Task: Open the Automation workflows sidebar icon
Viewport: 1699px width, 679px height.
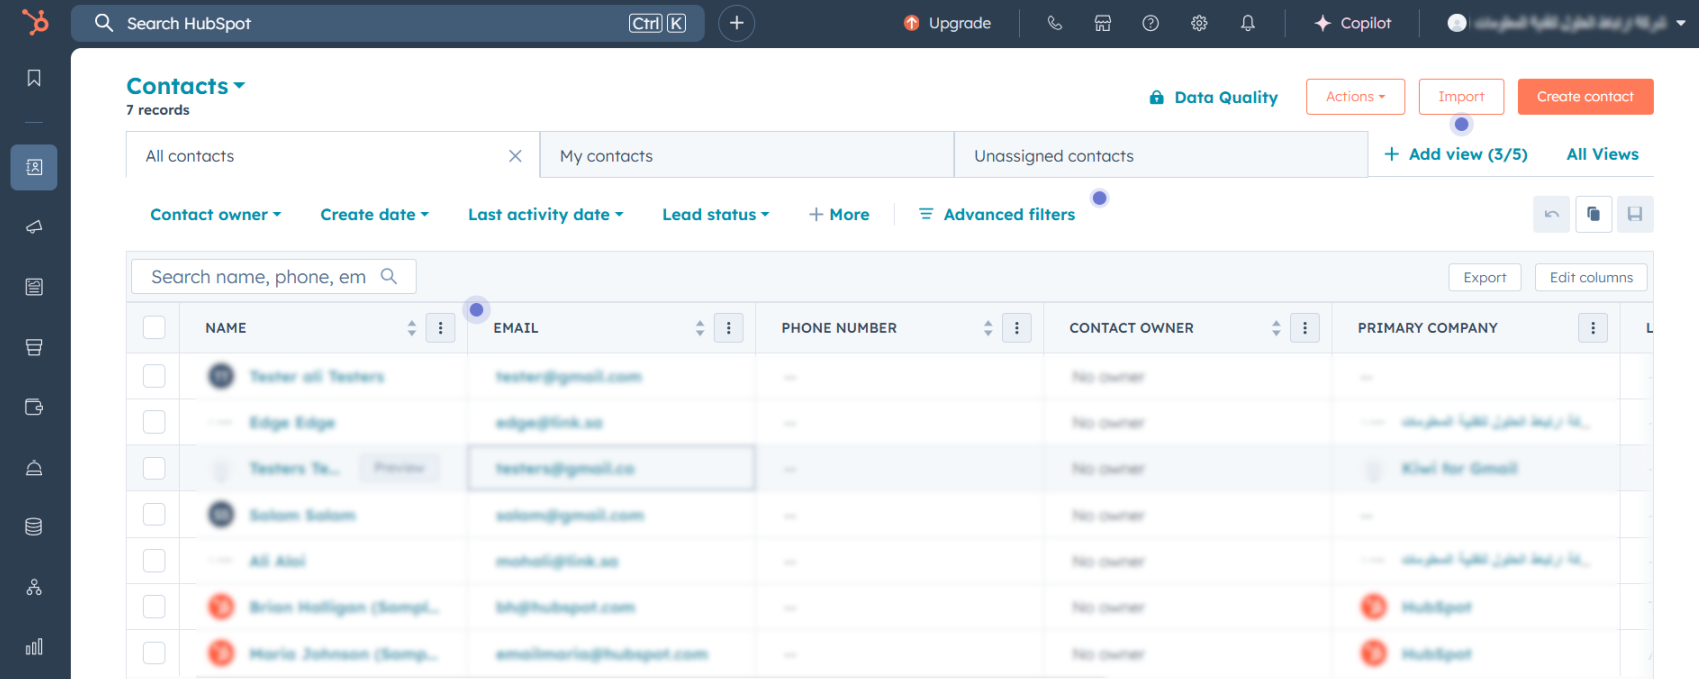Action: point(34,587)
